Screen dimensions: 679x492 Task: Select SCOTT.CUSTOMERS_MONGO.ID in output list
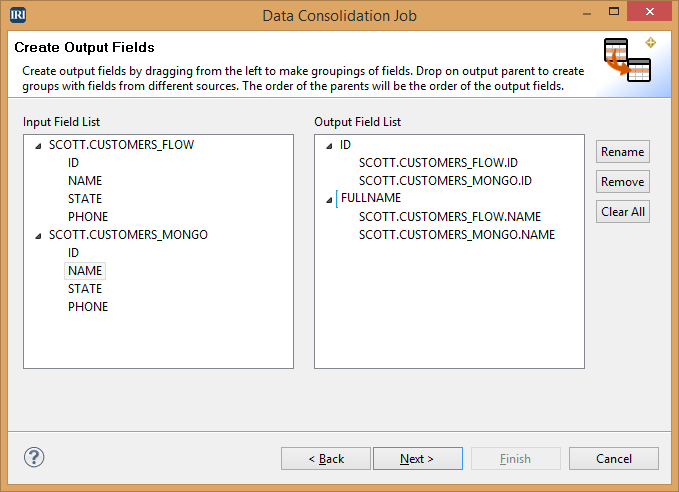(x=445, y=181)
